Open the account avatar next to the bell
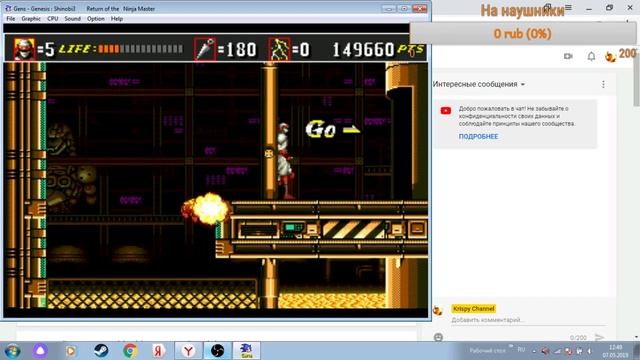This screenshot has height=360, width=640. tap(611, 56)
